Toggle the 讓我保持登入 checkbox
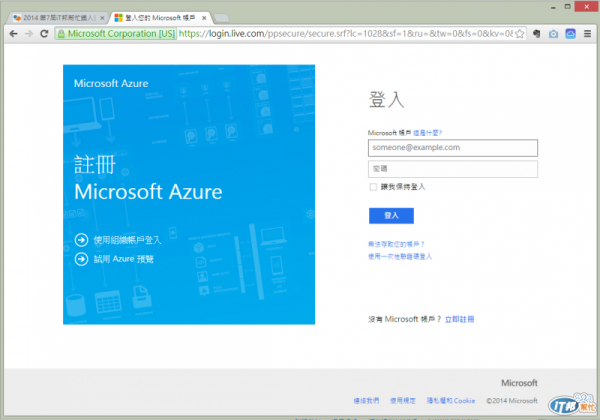 coord(373,187)
